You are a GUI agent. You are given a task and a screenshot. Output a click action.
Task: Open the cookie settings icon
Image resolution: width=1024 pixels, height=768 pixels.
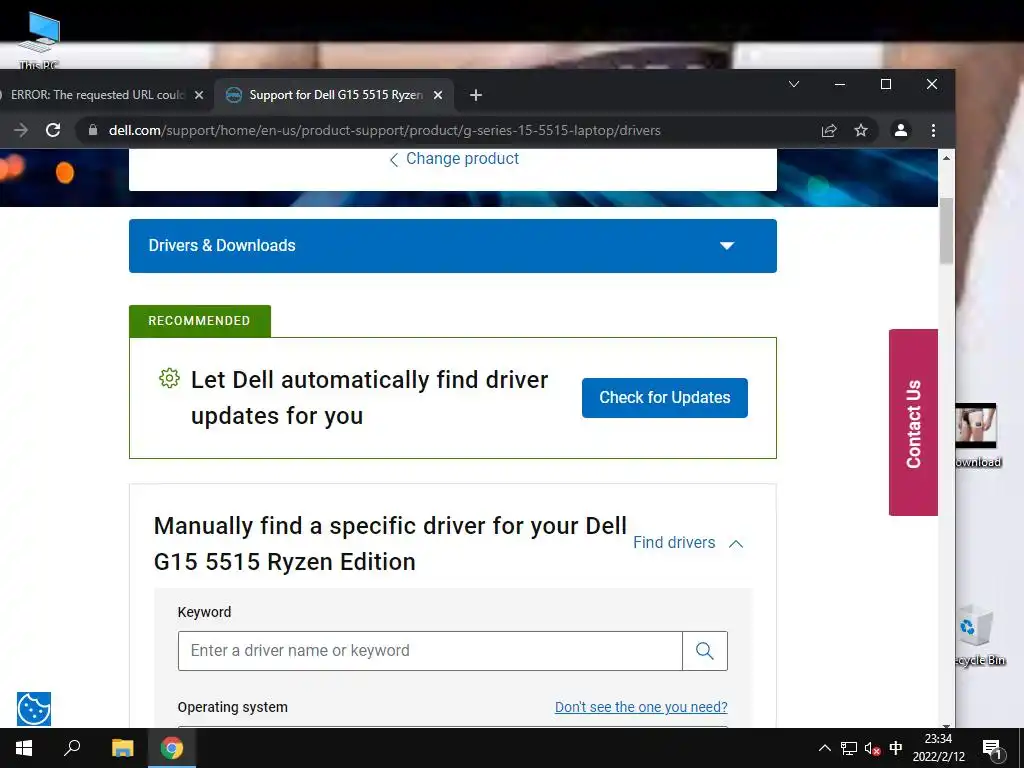pos(34,709)
